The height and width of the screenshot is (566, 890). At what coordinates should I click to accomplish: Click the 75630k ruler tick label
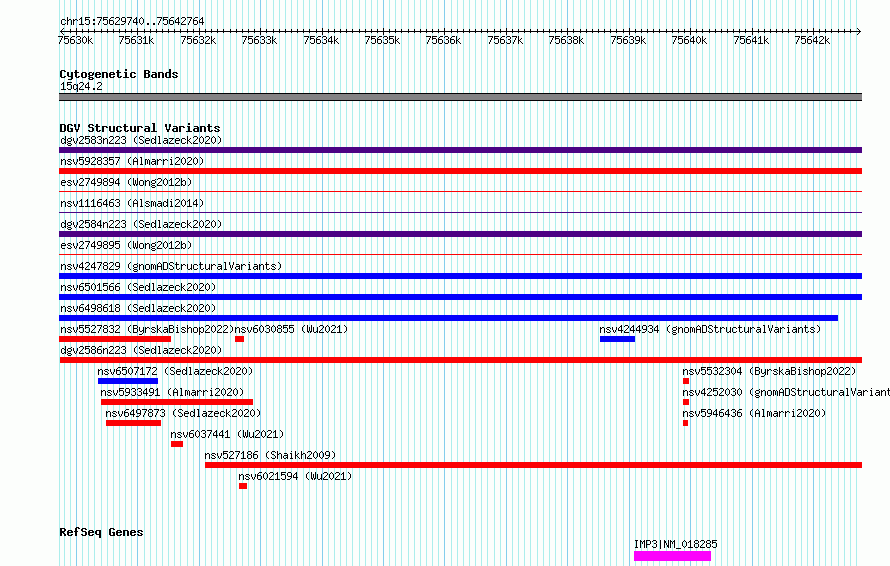[75, 40]
